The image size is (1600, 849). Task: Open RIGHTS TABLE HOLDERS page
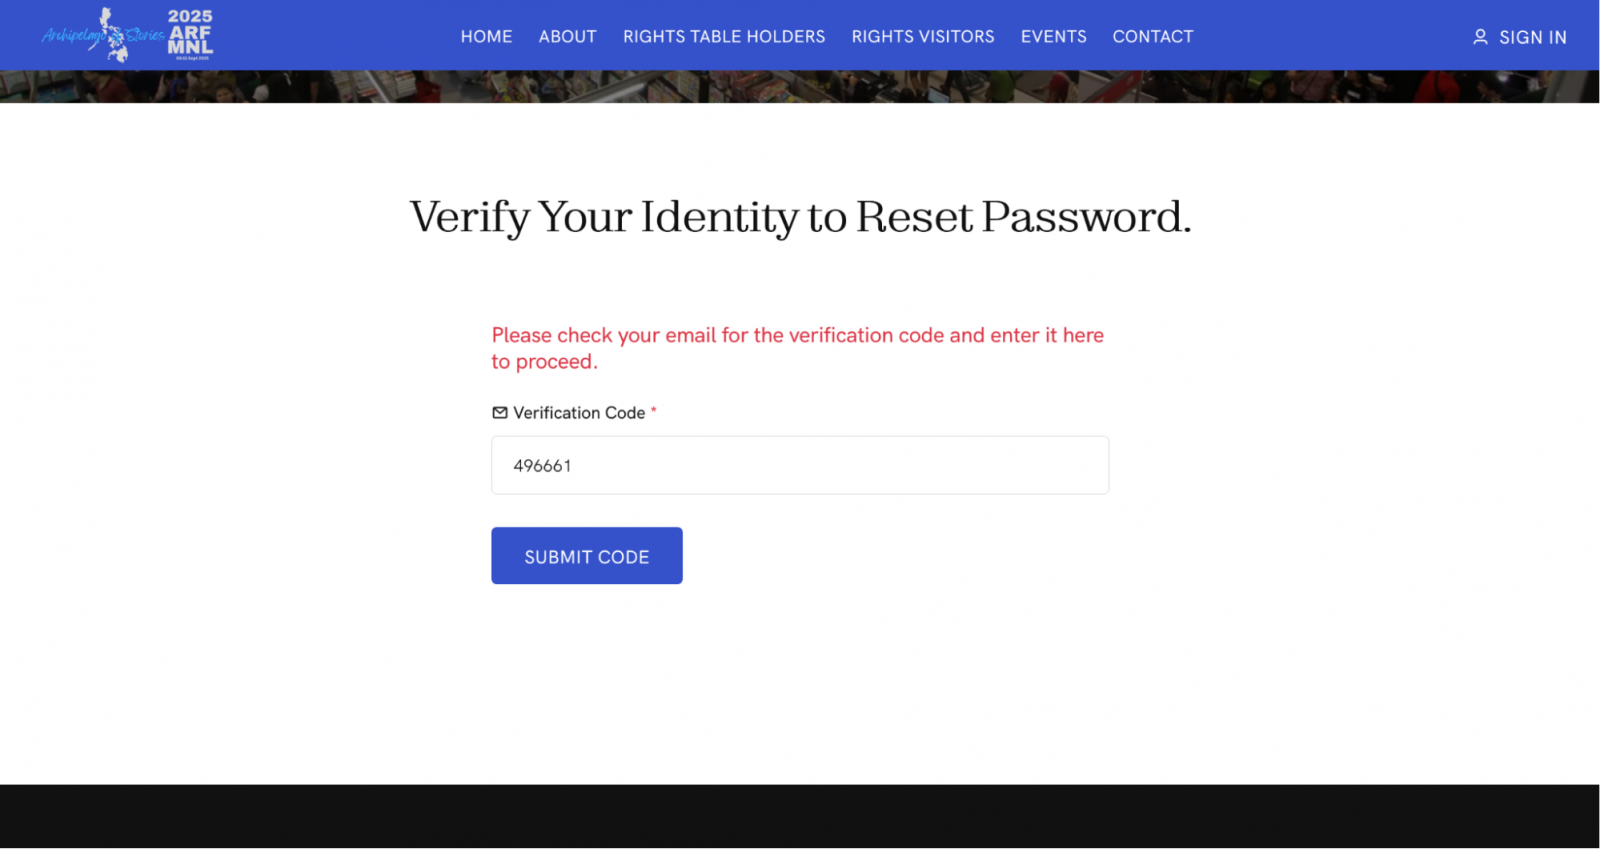point(724,37)
